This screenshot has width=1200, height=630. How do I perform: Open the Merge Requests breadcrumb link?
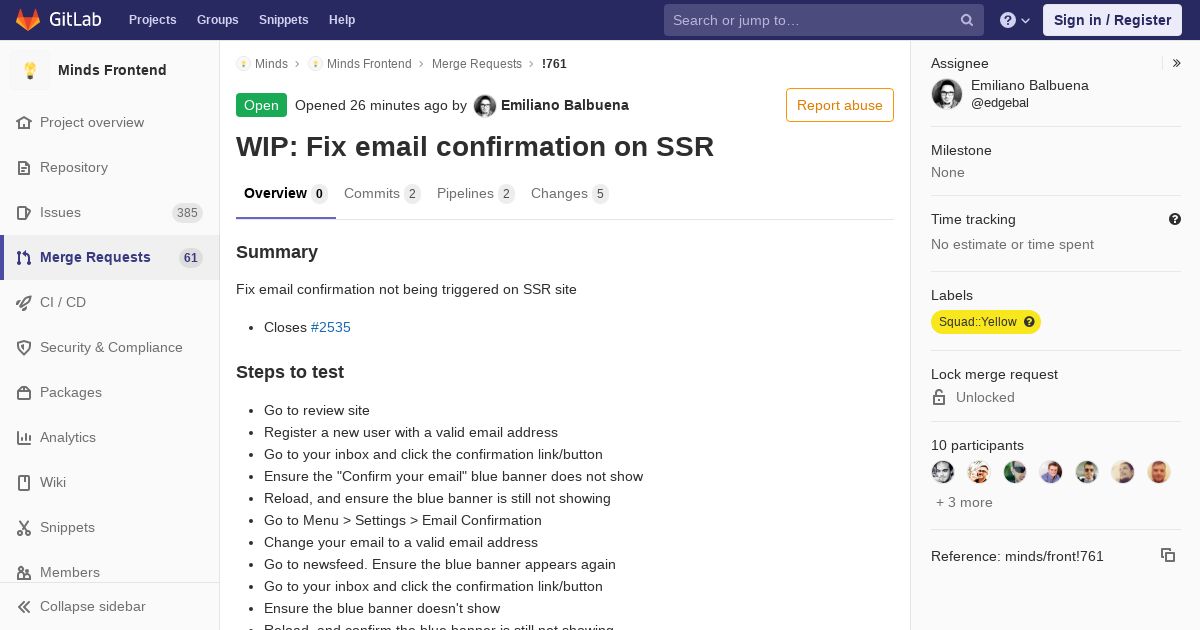point(477,64)
